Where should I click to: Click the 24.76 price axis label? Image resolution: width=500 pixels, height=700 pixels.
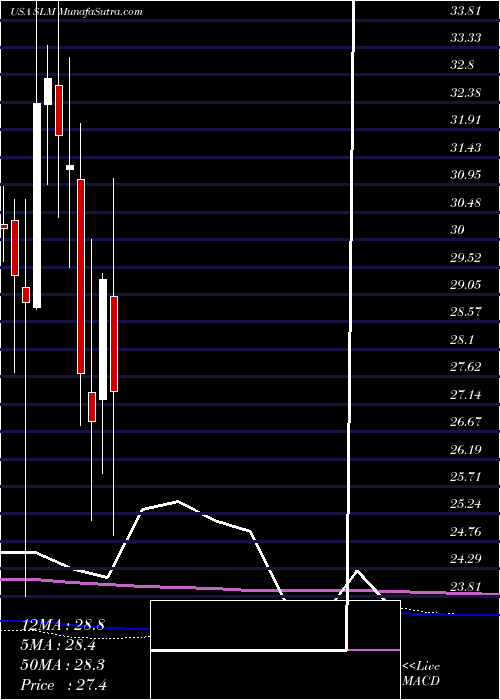(466, 532)
